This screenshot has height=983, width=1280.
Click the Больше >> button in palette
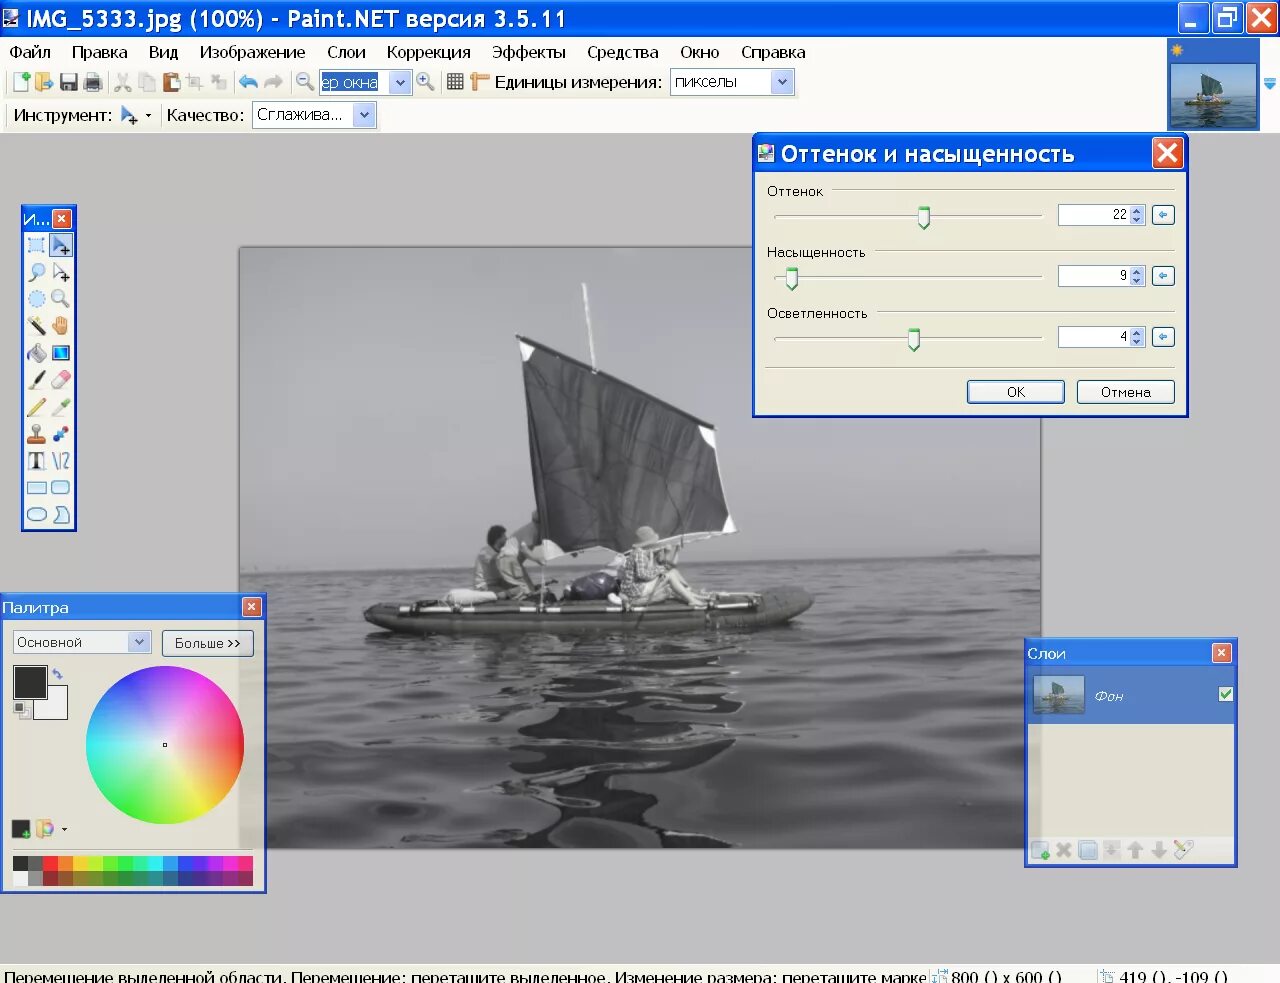208,643
